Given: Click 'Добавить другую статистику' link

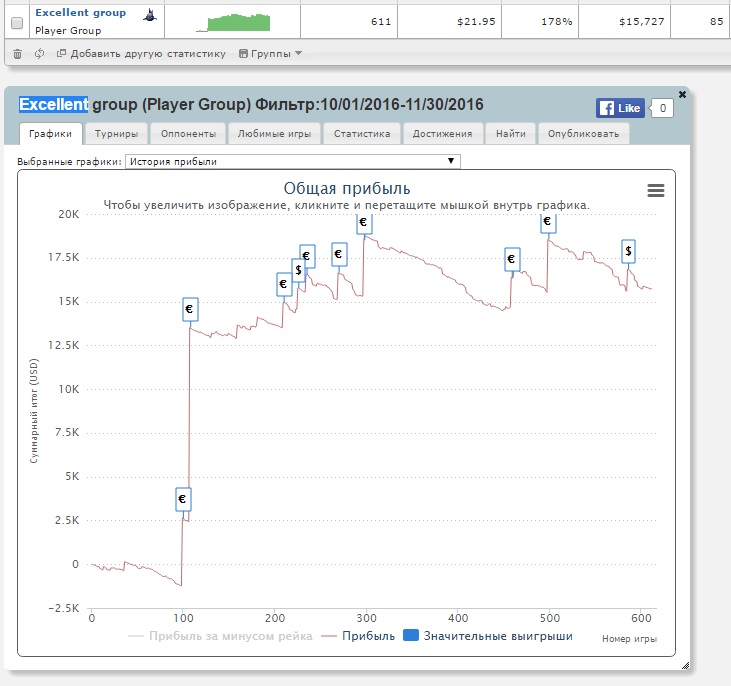Looking at the screenshot, I should 141,54.
